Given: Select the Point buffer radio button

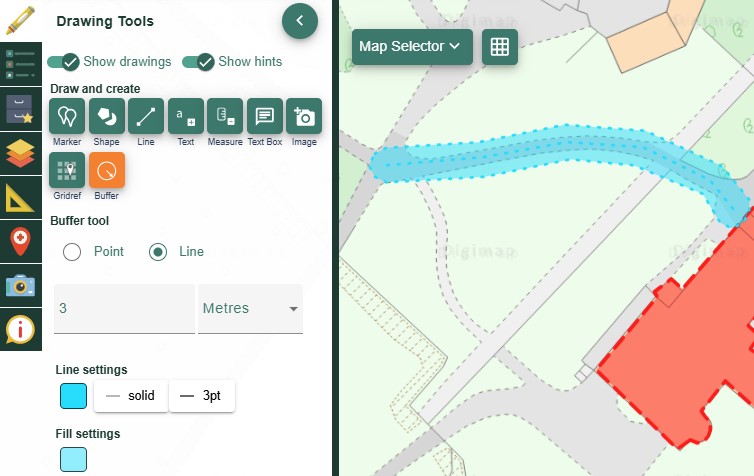Looking at the screenshot, I should click(x=72, y=252).
